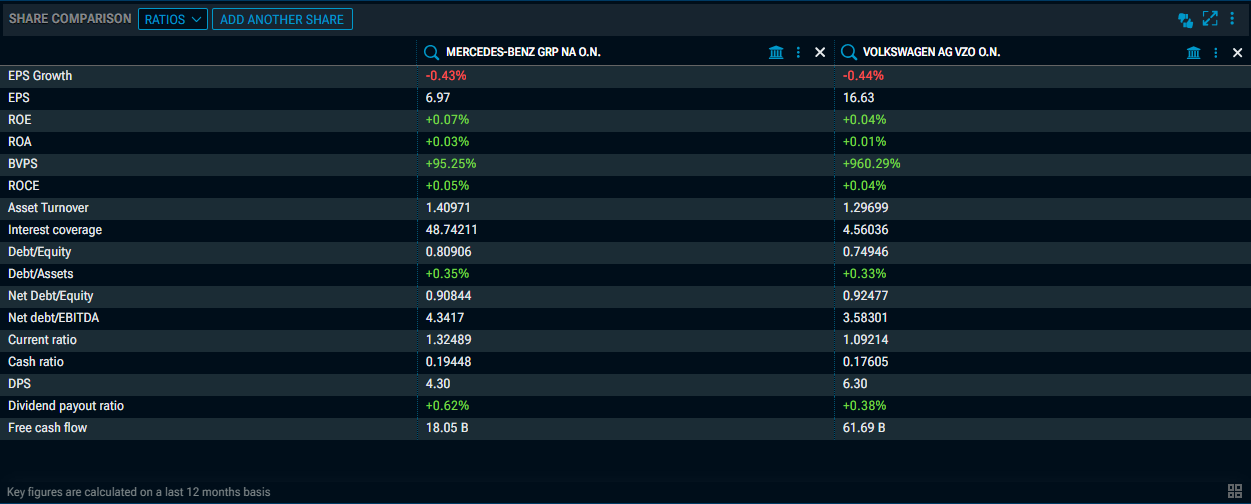This screenshot has height=504, width=1251.
Task: Click Mercedes Dividend payout ratio +0.62%
Action: [447, 406]
